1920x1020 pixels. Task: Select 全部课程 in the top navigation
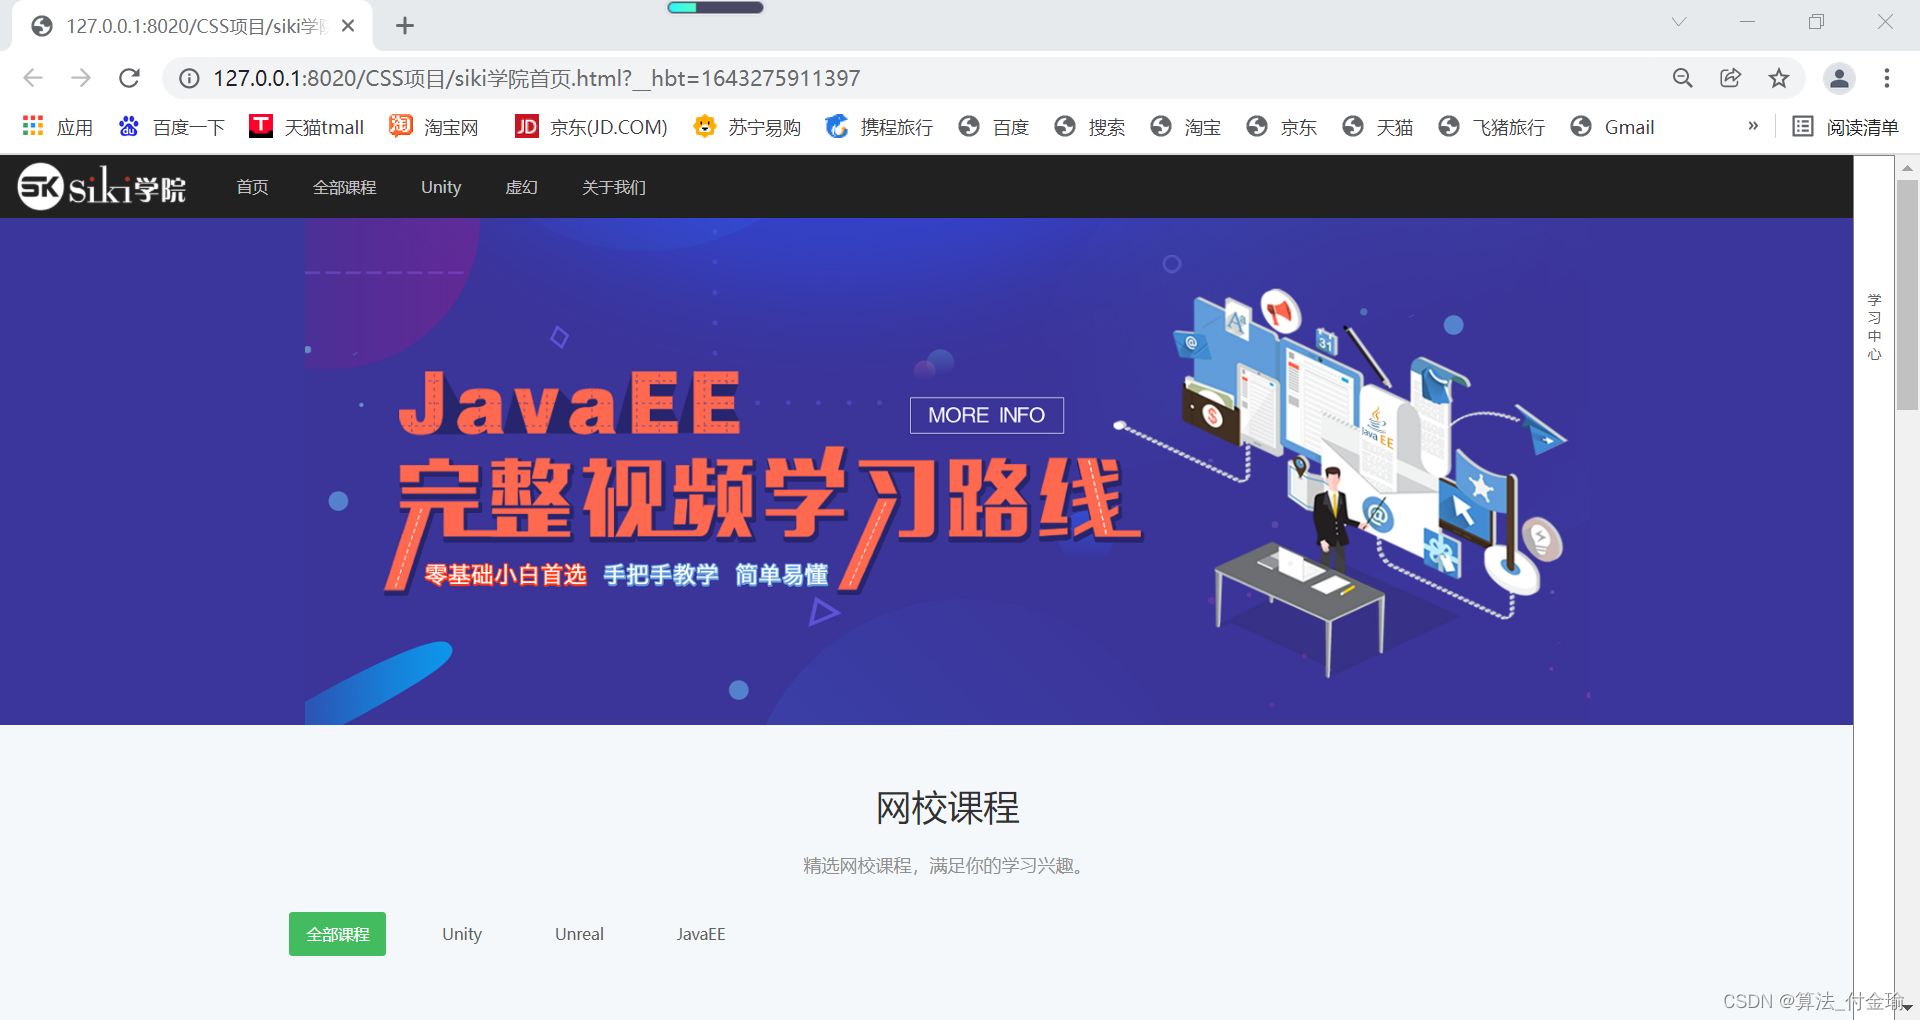pos(344,186)
